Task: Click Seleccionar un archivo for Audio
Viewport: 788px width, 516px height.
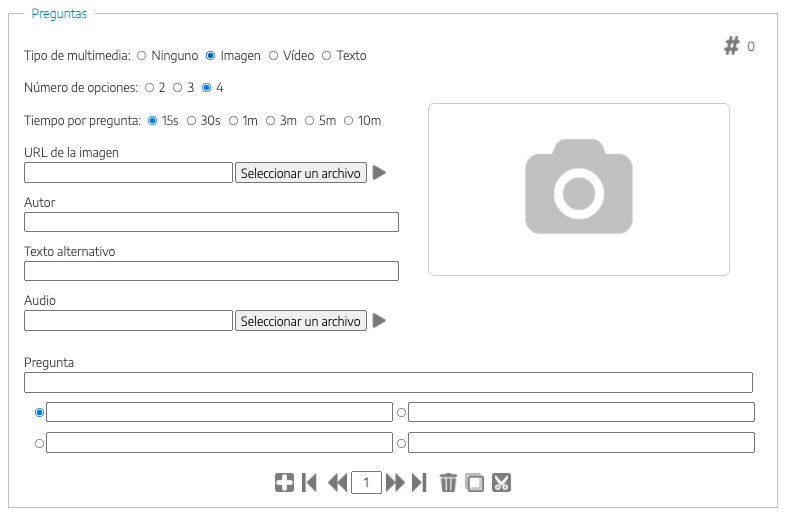Action: 300,321
